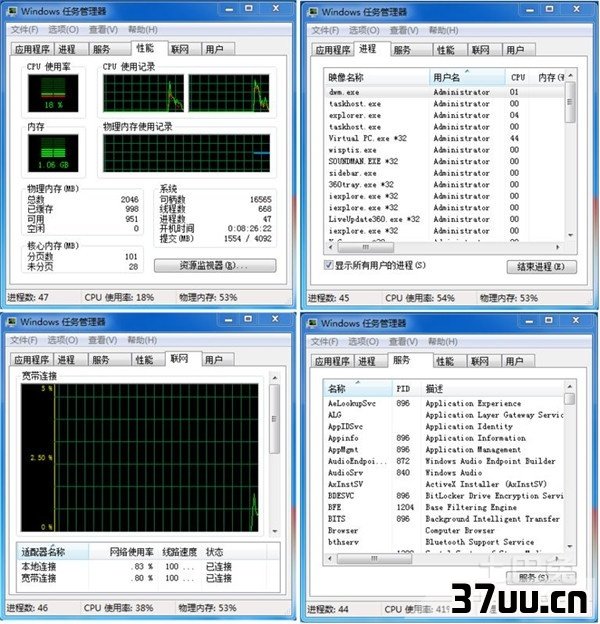Open 查看(V) menu in the 进程 window
The height and width of the screenshot is (624, 600).
(x=404, y=31)
